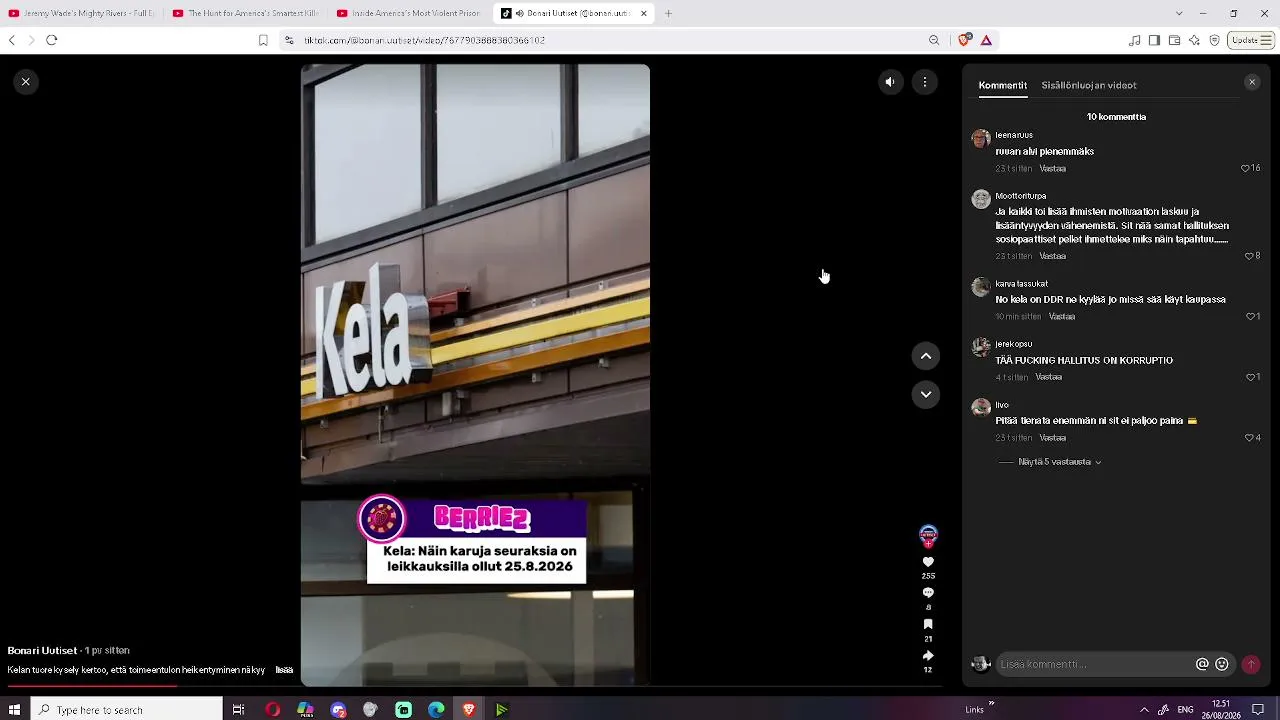The height and width of the screenshot is (720, 1280).
Task: Switch to Inside America's Most Violent Prison tab
Action: coord(410,14)
